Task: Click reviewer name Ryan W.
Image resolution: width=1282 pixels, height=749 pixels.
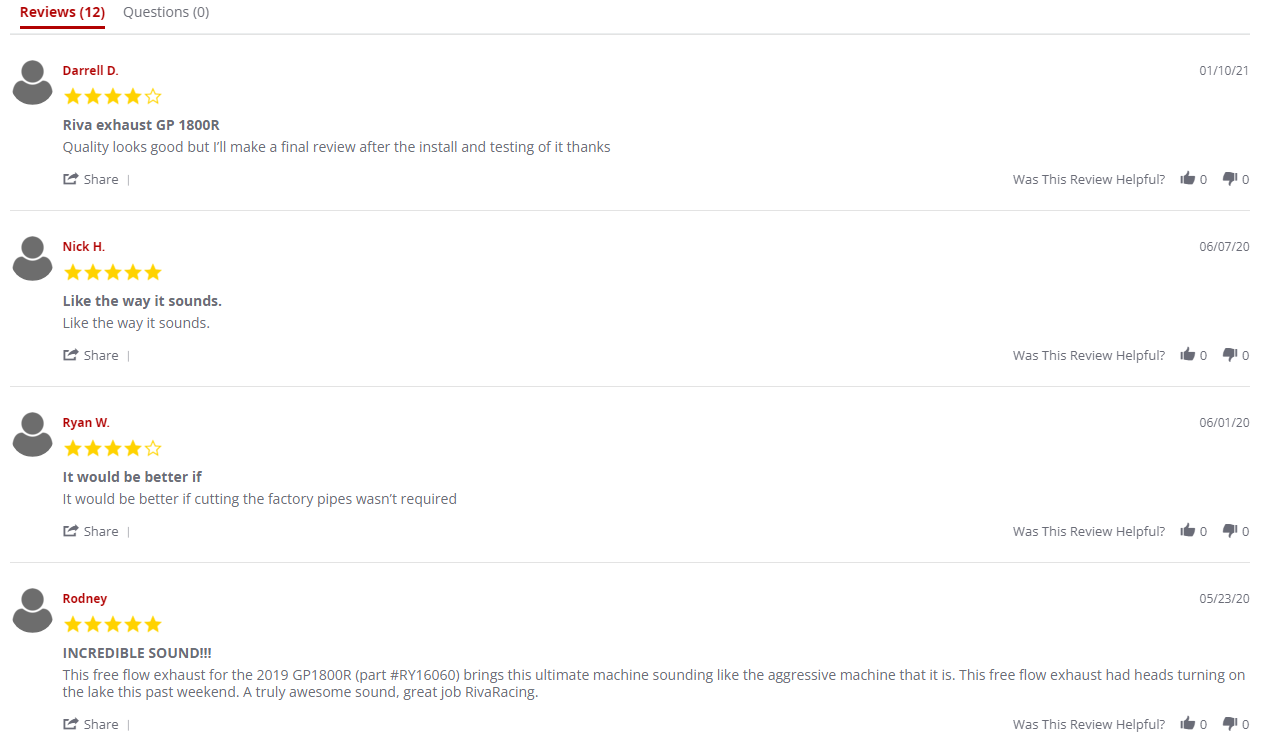Action: coord(86,423)
